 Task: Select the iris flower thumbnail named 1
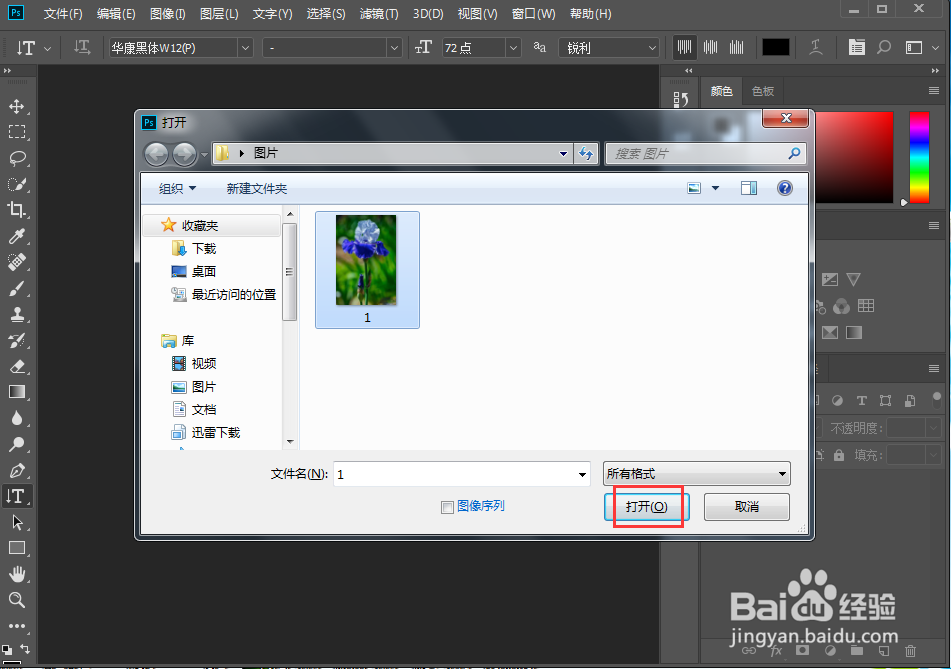[367, 269]
